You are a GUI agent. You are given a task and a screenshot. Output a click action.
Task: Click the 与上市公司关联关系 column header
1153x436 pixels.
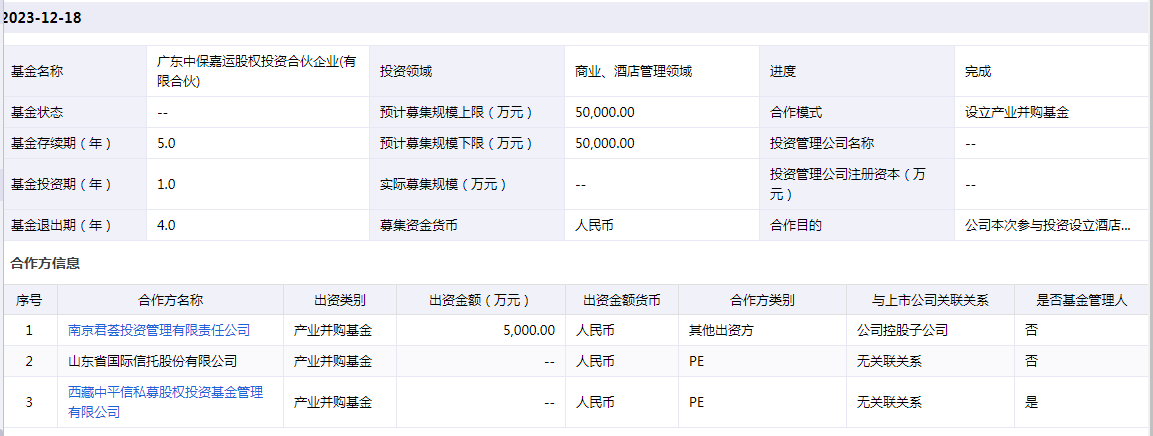pyautogui.click(x=929, y=300)
